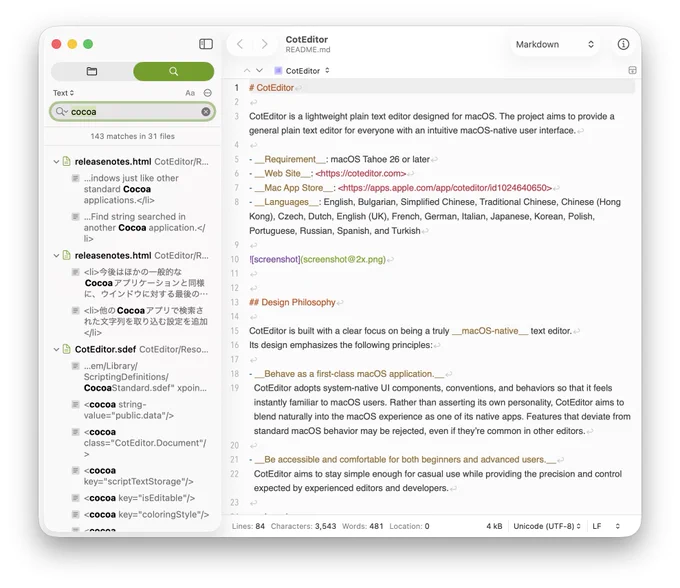Click the Lines: 84 status entry
The image size is (680, 588).
pos(248,526)
